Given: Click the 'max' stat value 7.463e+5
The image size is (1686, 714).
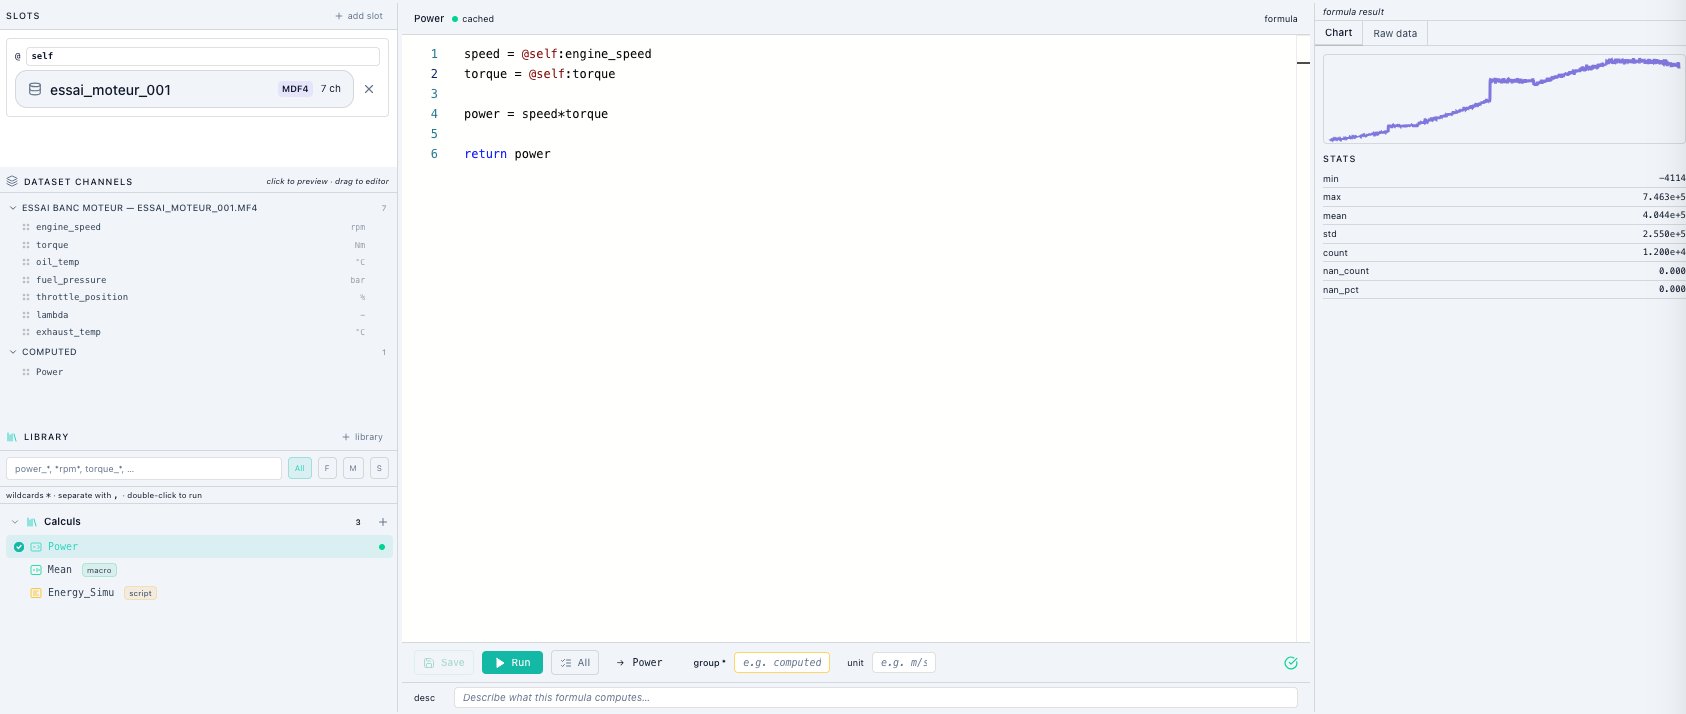Looking at the screenshot, I should click(1663, 197).
